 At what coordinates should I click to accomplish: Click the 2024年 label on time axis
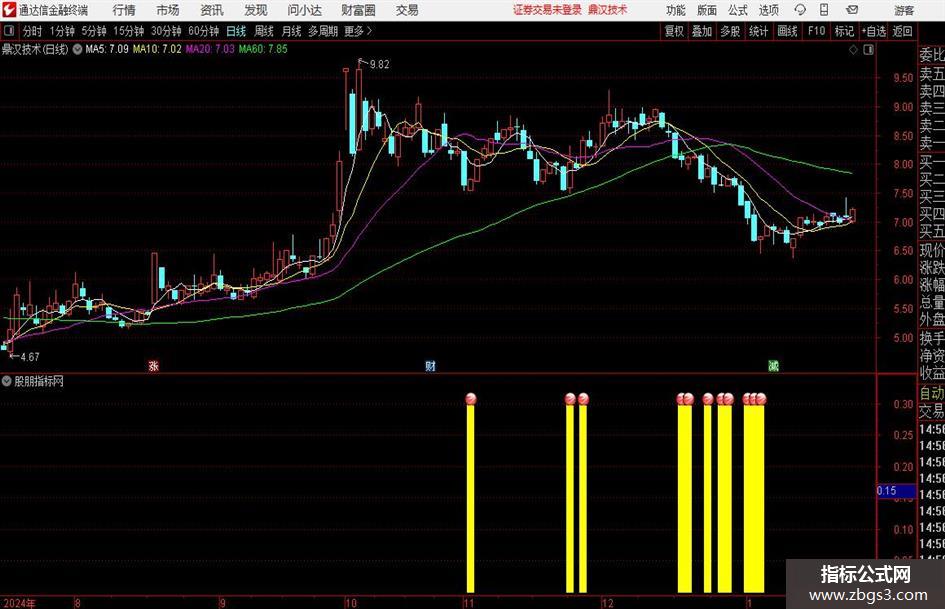tap(20, 603)
